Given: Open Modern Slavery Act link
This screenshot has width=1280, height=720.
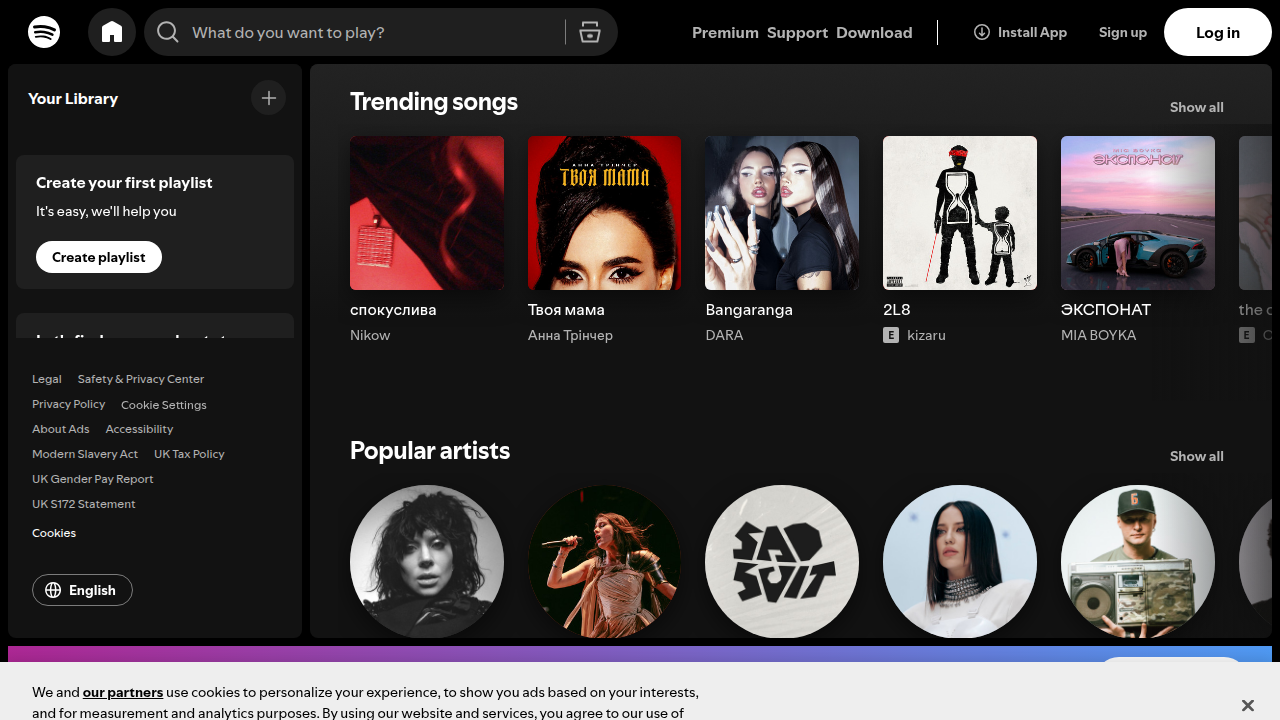Looking at the screenshot, I should (x=85, y=454).
